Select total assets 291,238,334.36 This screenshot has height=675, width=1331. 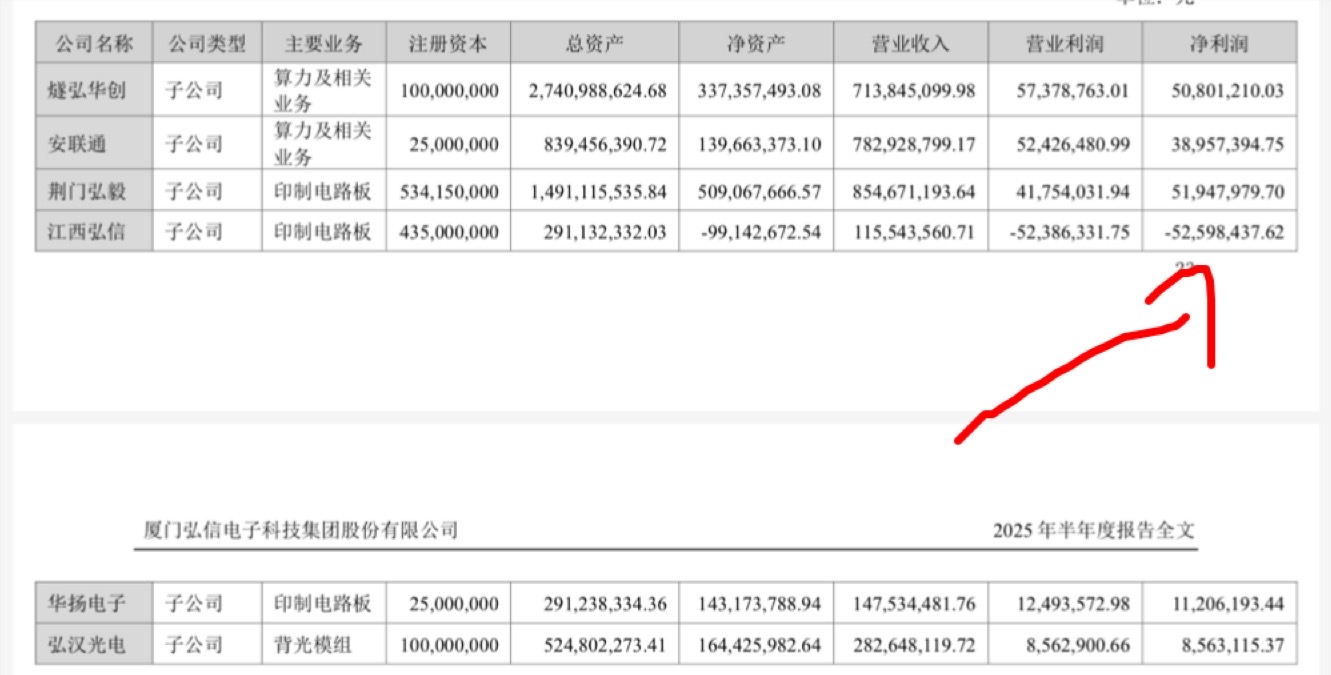coord(603,603)
